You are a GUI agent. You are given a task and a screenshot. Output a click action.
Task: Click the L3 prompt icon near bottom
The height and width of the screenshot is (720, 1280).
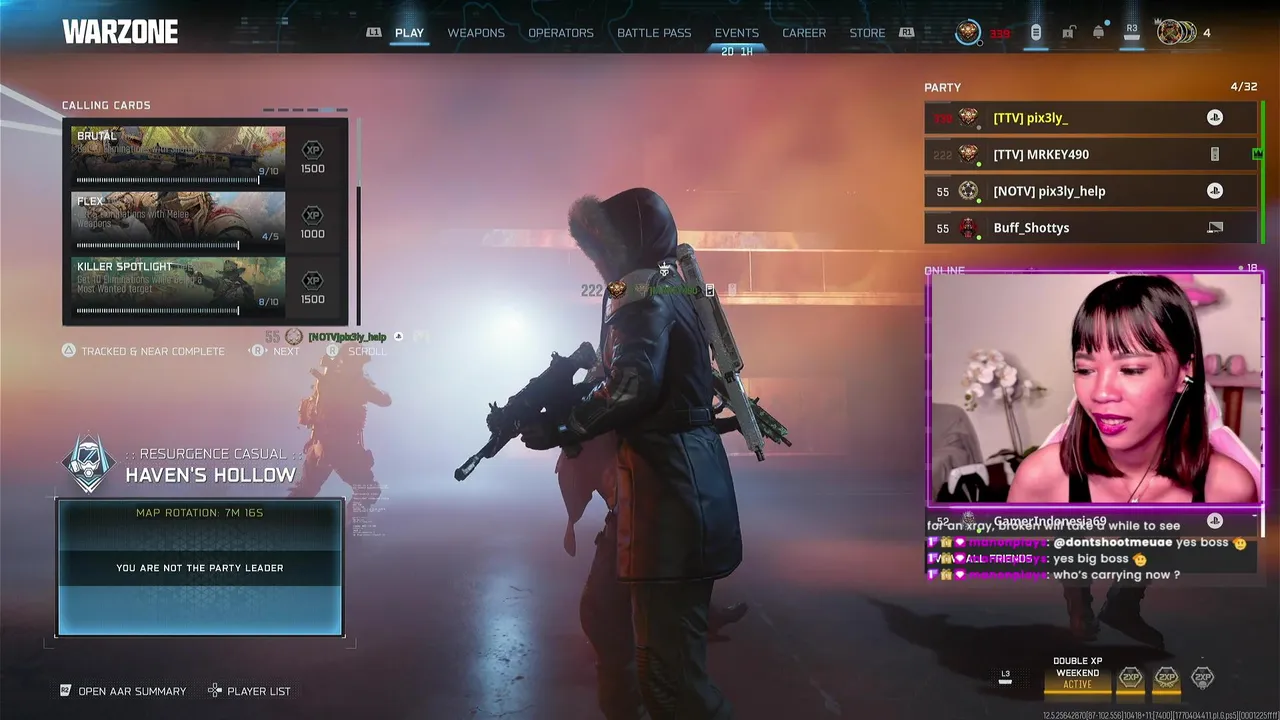coord(1006,677)
